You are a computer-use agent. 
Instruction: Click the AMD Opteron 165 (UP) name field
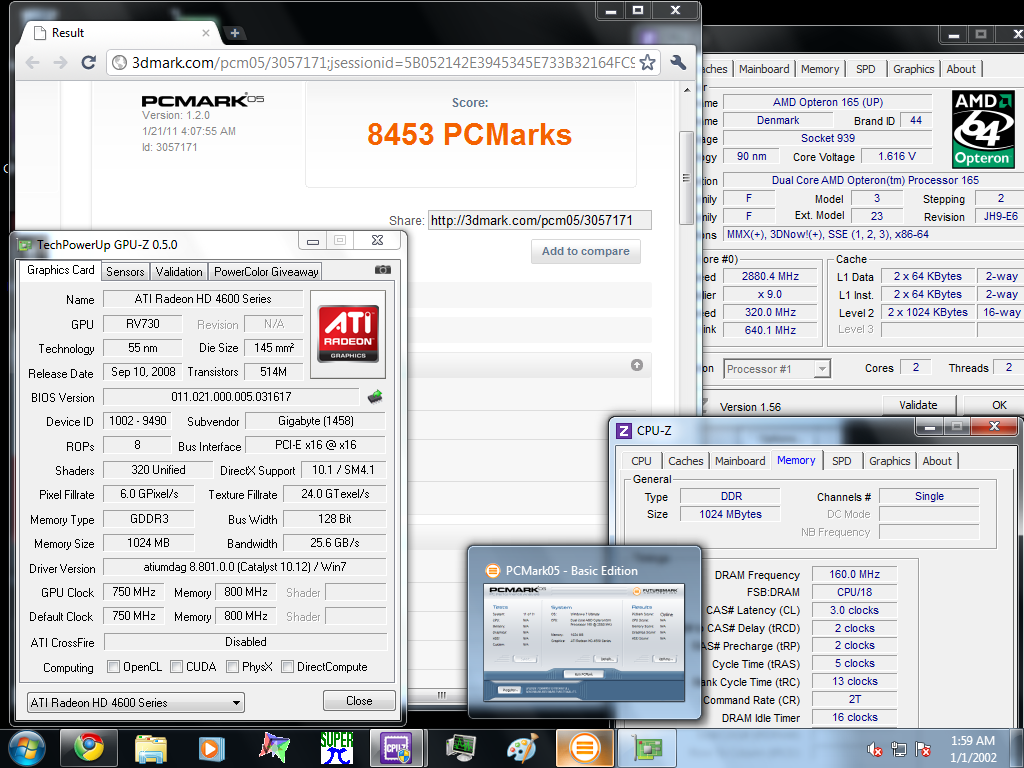click(x=827, y=102)
